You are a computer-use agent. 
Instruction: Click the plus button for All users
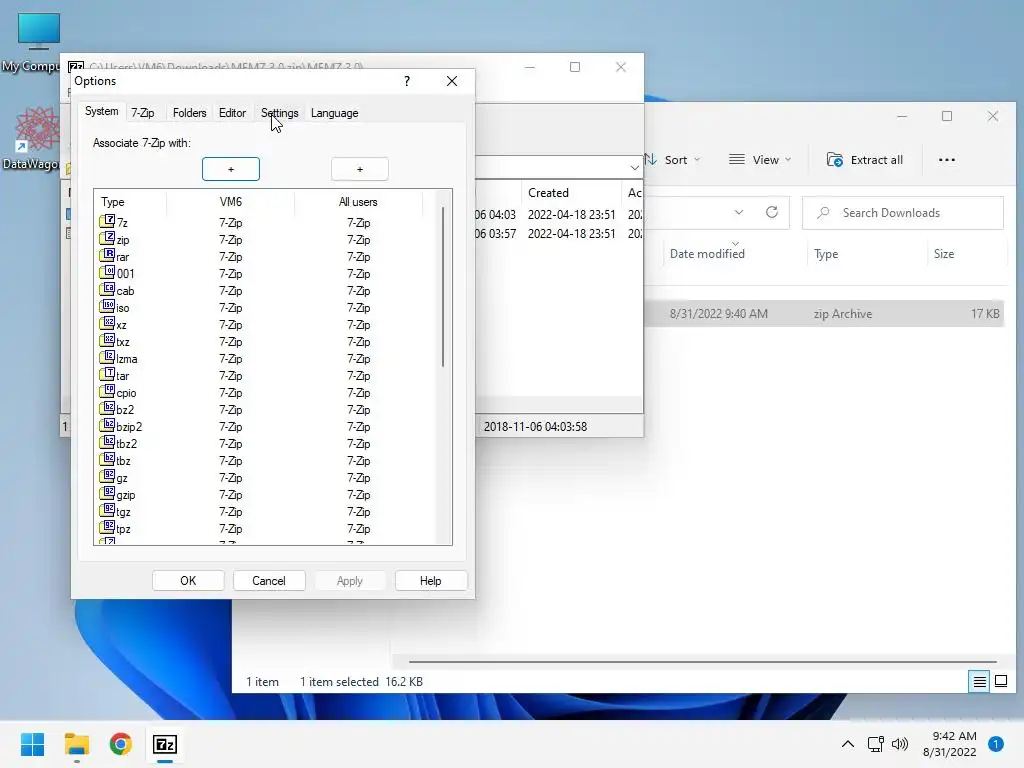tap(359, 169)
